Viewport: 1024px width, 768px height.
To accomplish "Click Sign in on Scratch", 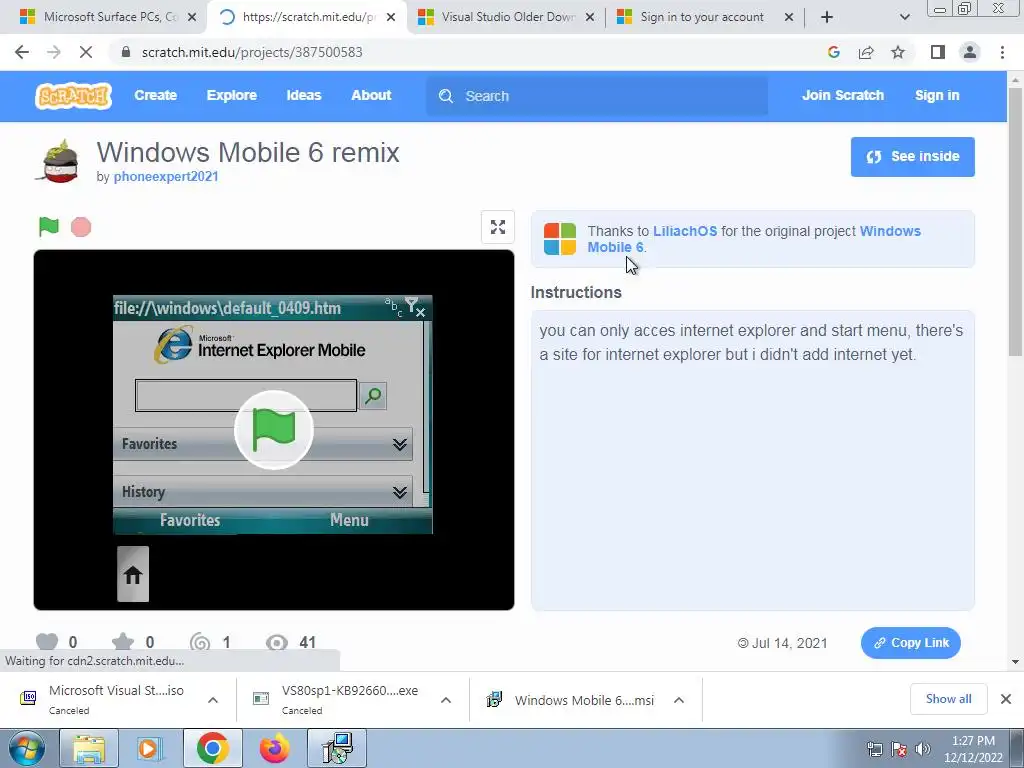I will click(937, 95).
